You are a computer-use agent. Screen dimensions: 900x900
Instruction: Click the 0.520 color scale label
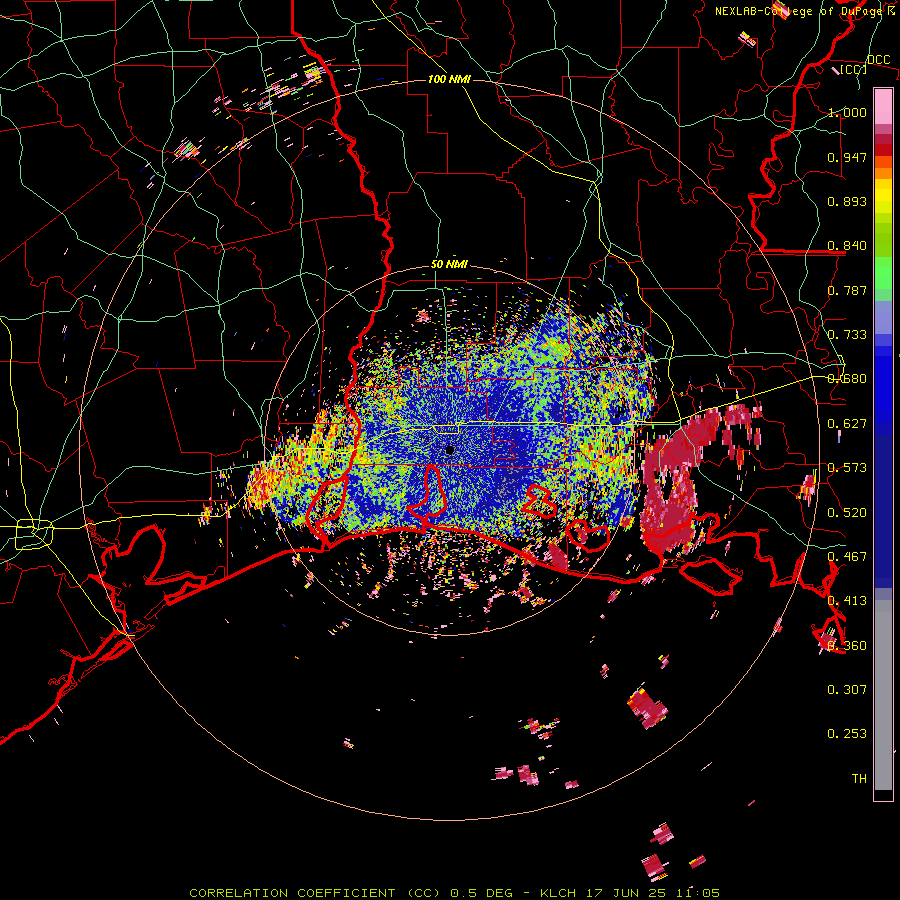tap(847, 513)
